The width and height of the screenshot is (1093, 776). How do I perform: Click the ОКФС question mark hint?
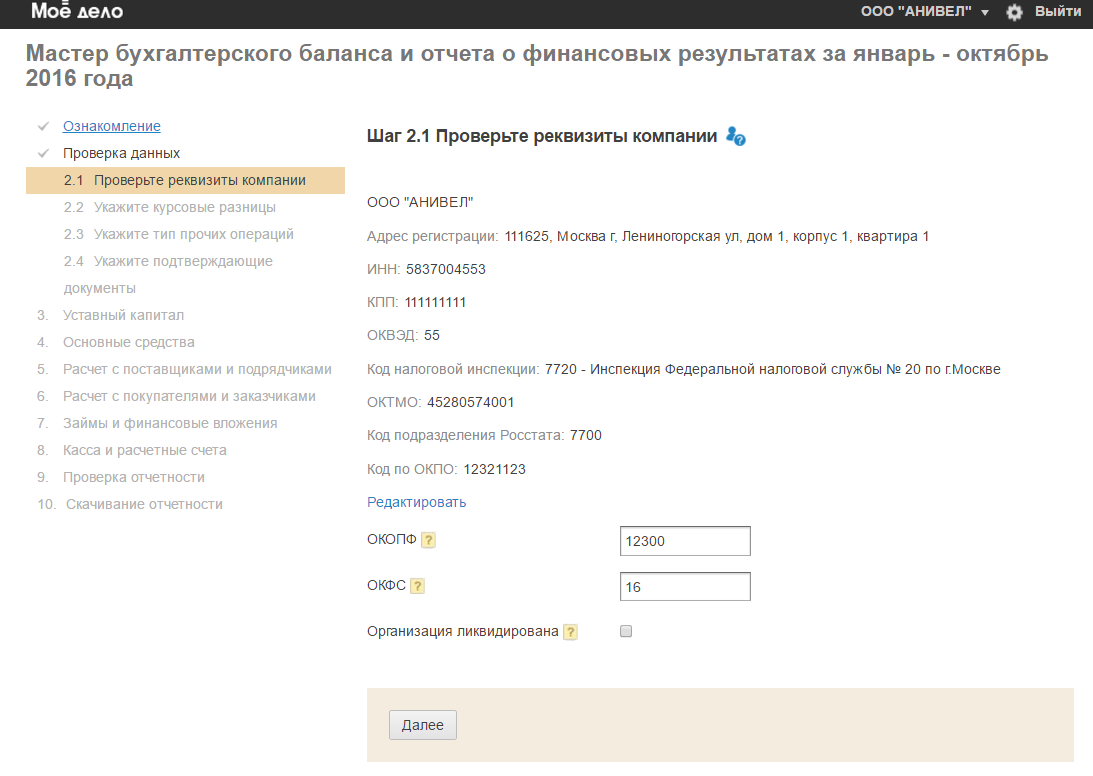coord(418,586)
